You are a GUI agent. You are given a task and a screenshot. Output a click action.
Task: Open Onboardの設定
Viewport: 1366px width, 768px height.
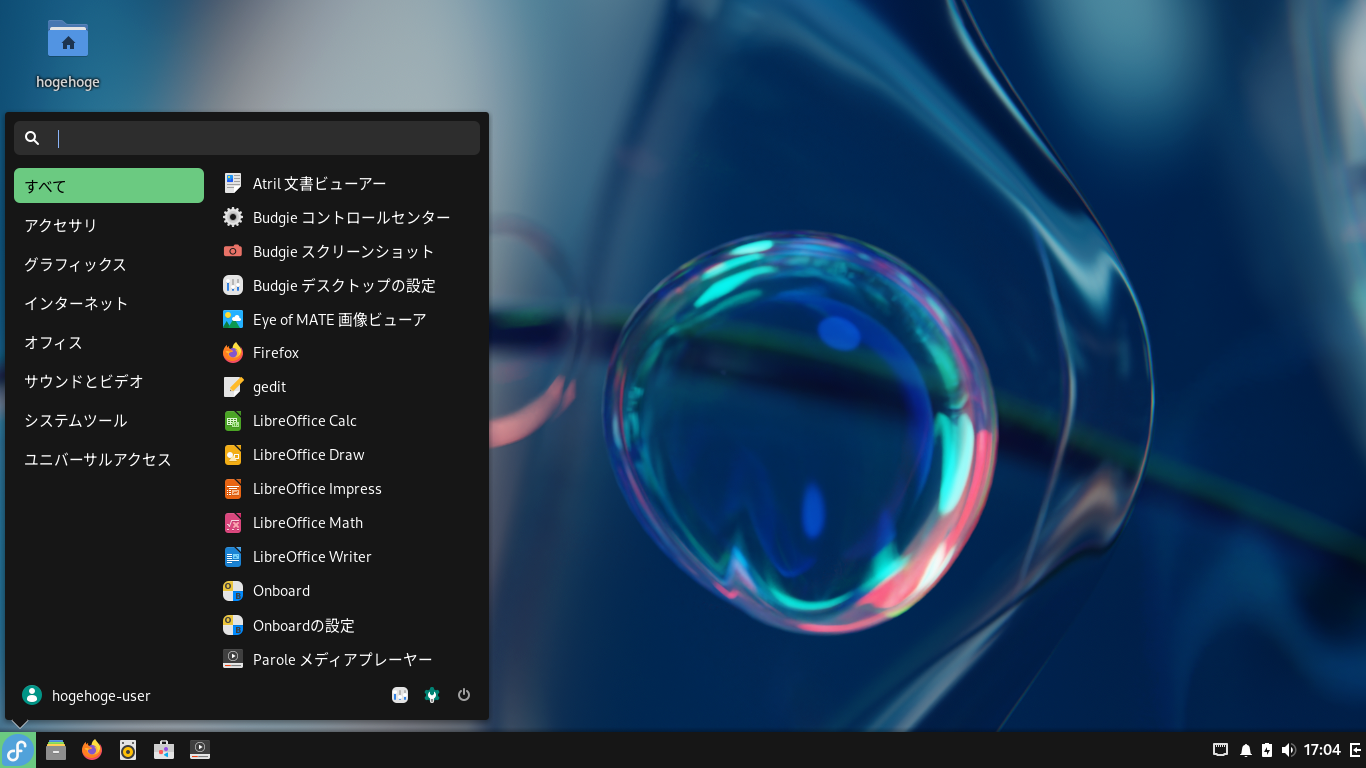pos(347,625)
